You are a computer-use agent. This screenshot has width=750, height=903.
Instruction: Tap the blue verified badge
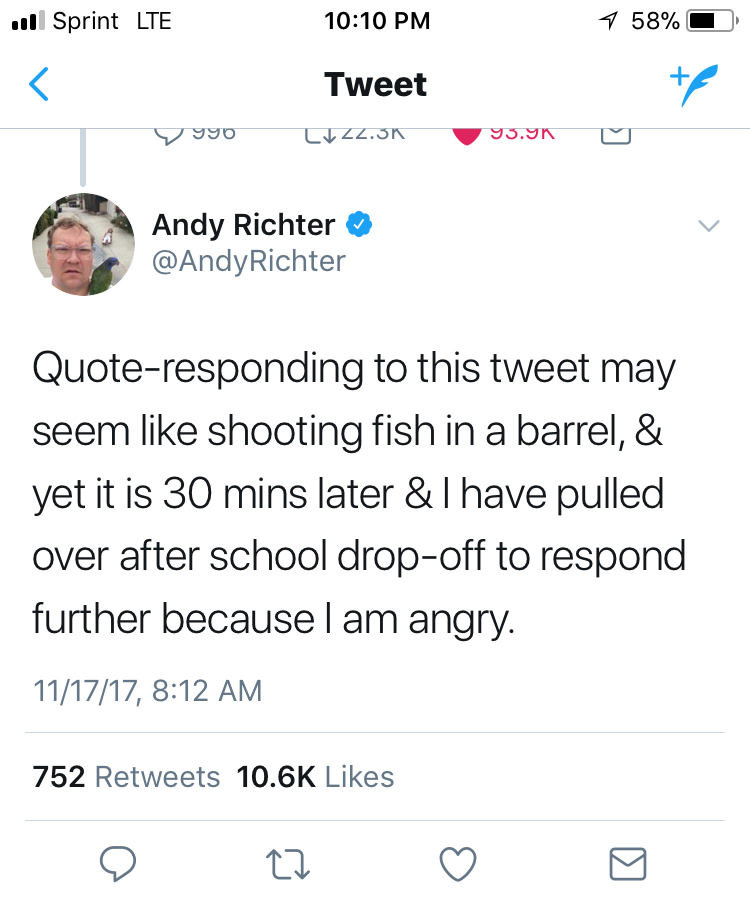pyautogui.click(x=359, y=225)
